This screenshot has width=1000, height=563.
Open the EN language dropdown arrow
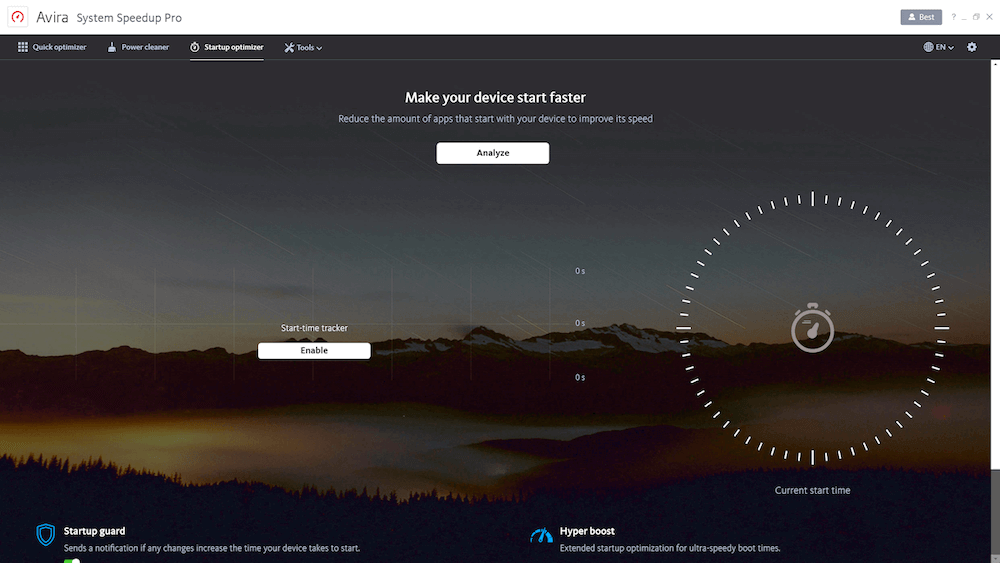coord(951,48)
